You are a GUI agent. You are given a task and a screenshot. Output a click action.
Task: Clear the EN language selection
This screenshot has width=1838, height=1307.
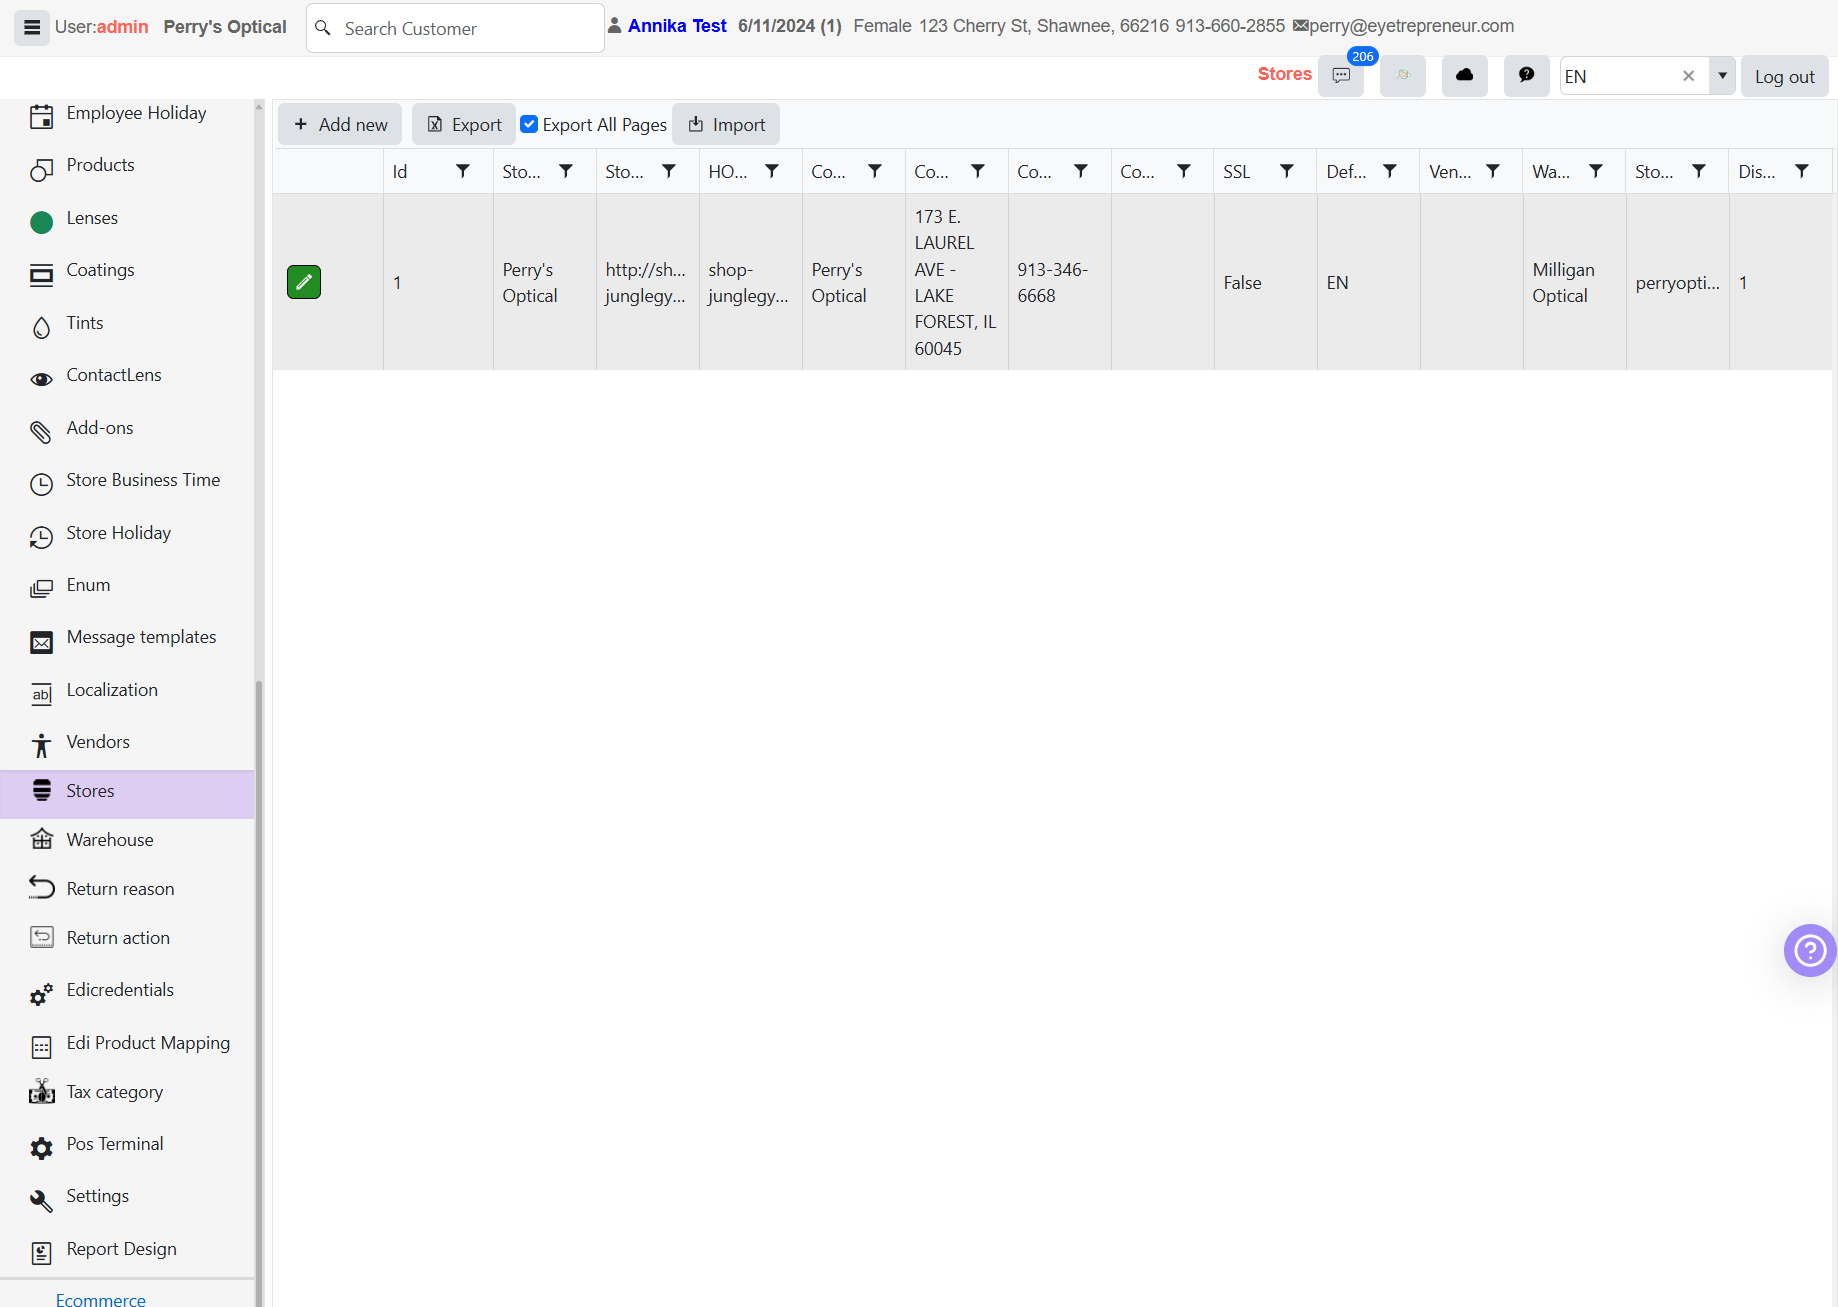point(1689,76)
